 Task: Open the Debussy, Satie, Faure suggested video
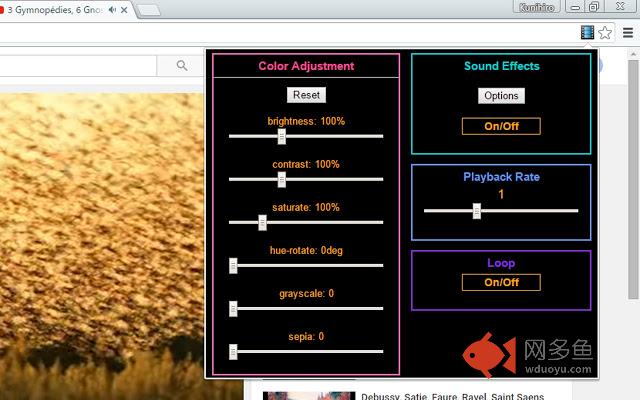(x=452, y=396)
